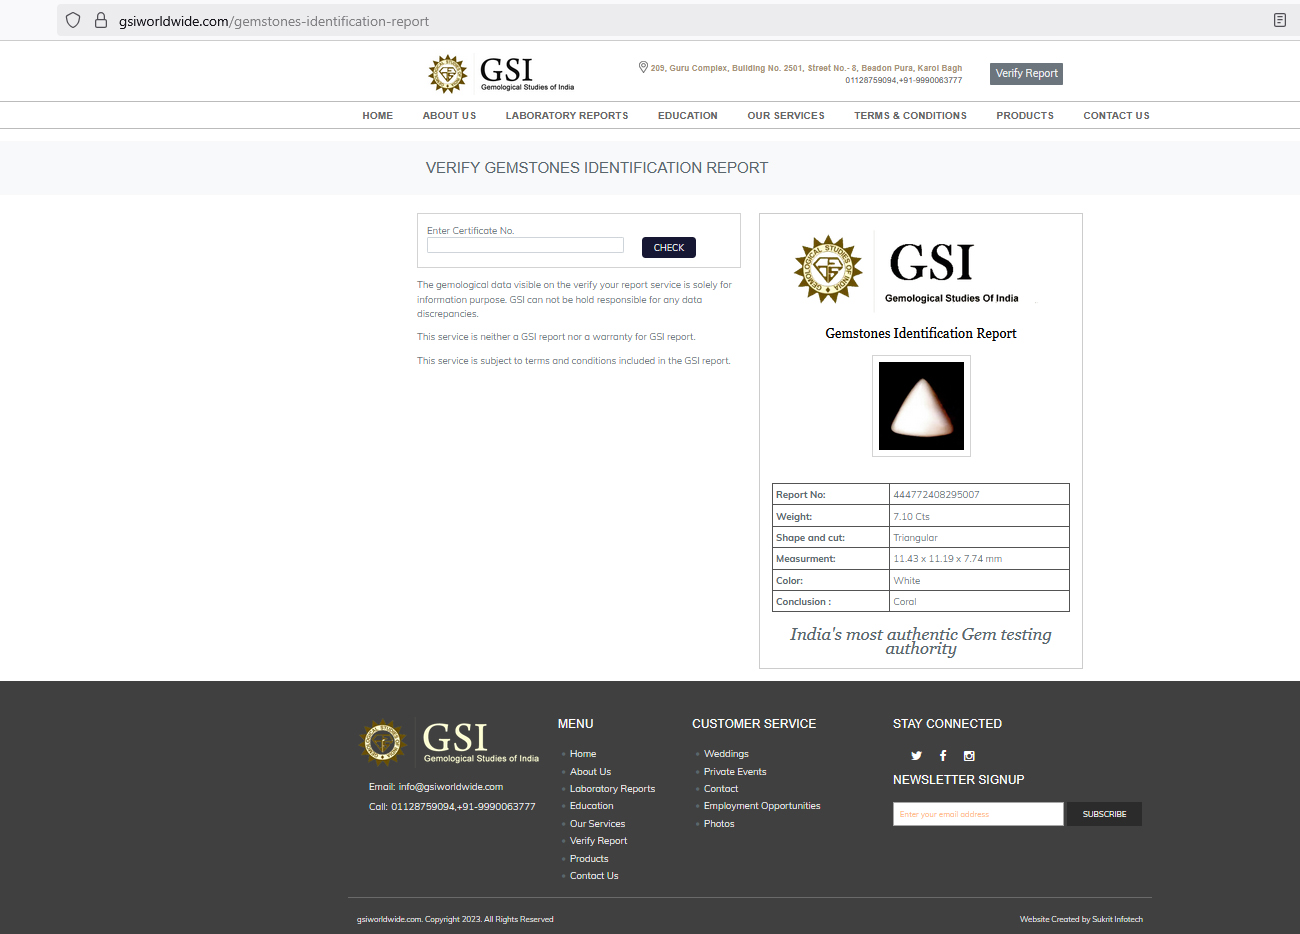Open the footer Home link
Image resolution: width=1300 pixels, height=934 pixels.
point(583,754)
